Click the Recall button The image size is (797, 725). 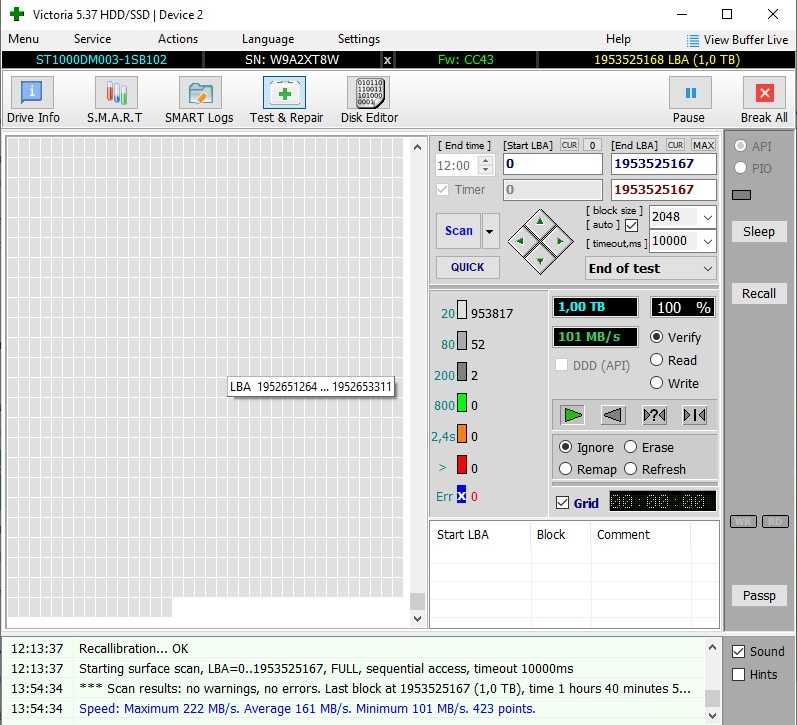(759, 294)
